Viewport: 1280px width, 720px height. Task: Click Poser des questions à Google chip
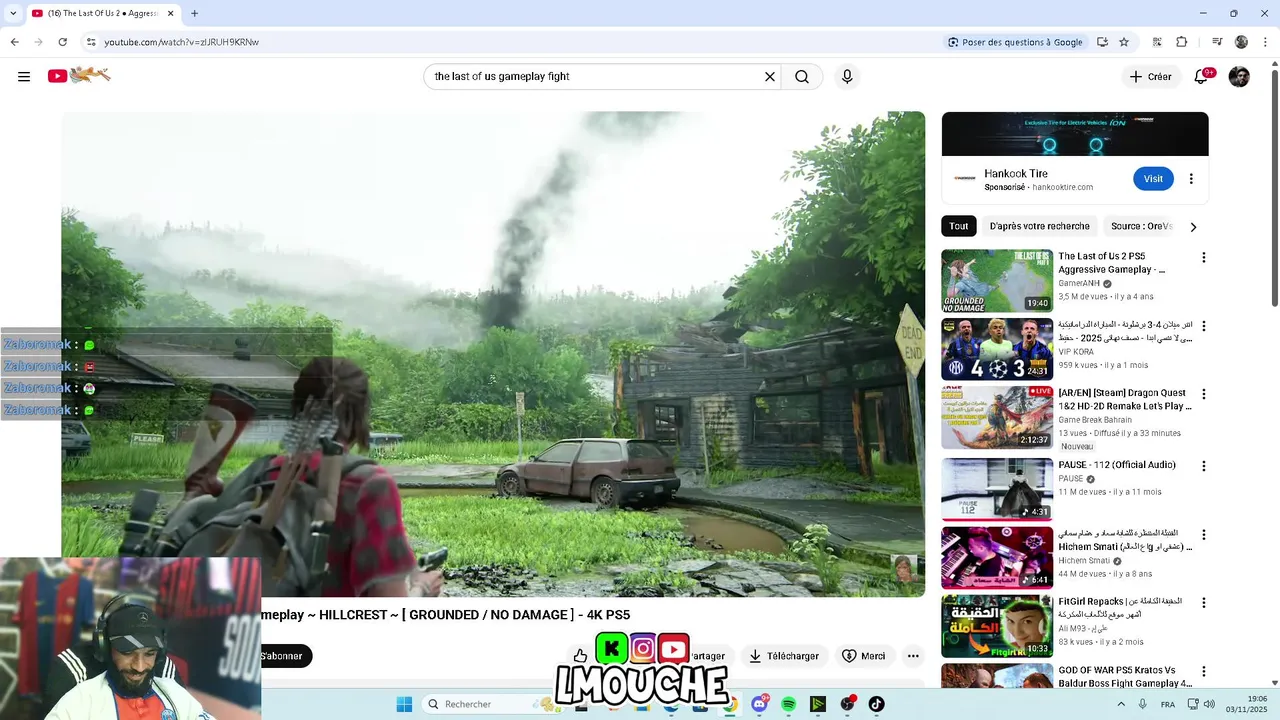click(x=1015, y=42)
